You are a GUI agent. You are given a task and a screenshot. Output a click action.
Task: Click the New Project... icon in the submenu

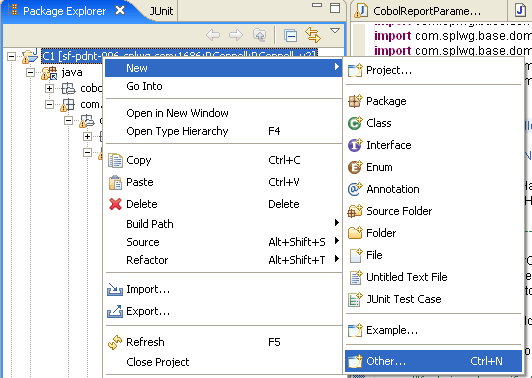click(x=355, y=70)
